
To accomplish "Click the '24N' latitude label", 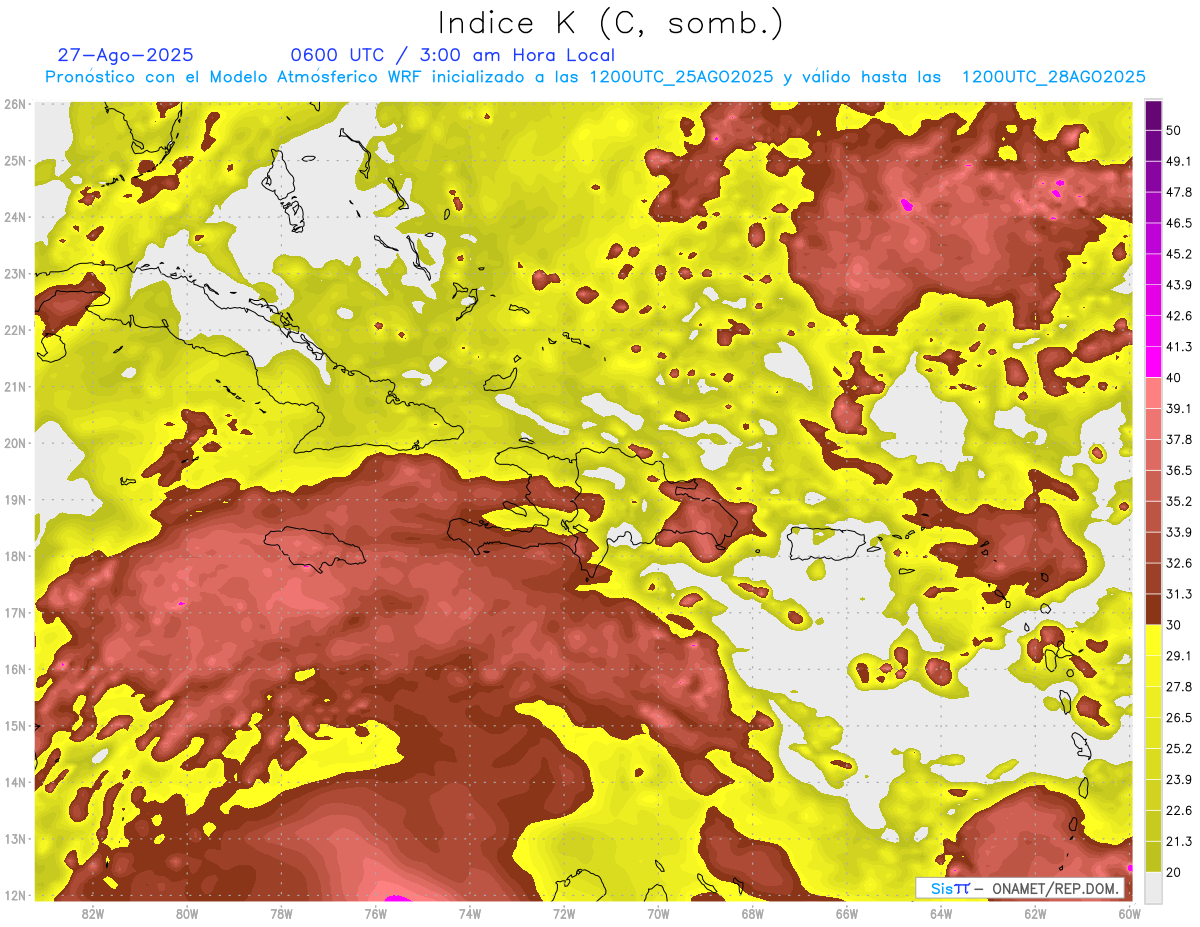I will pos(15,217).
